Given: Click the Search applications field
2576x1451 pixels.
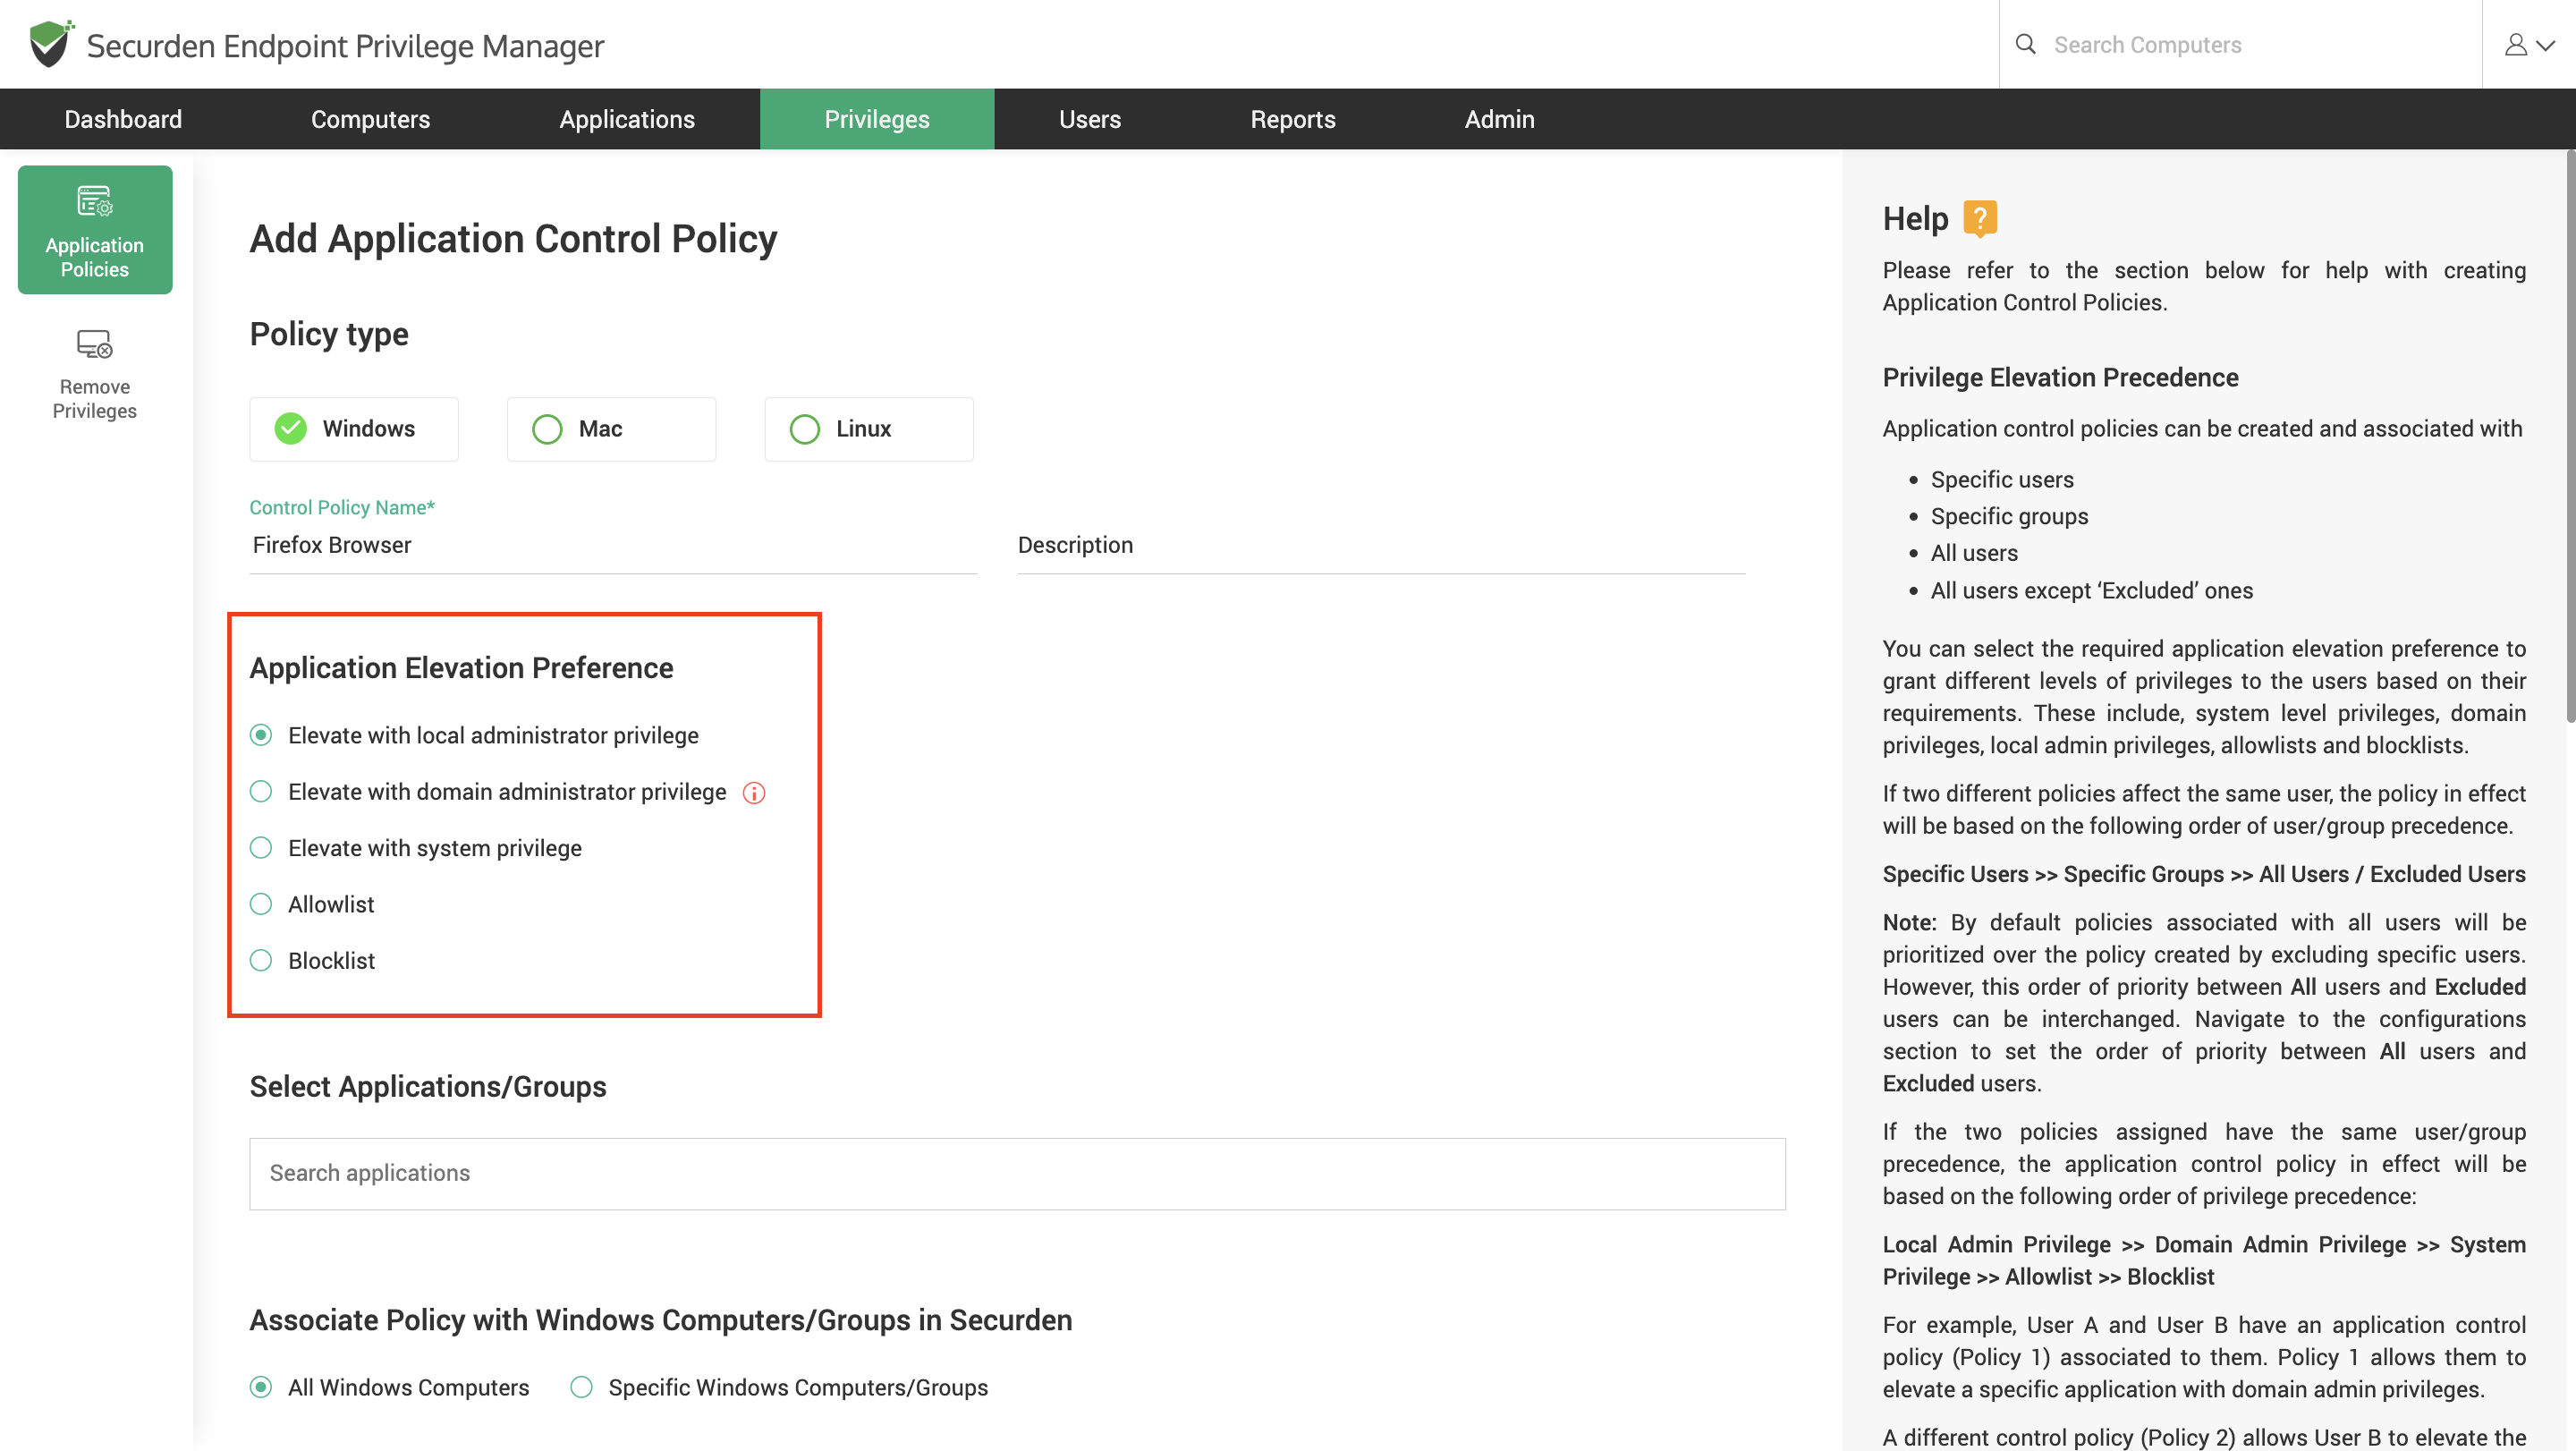Looking at the screenshot, I should tap(1017, 1173).
